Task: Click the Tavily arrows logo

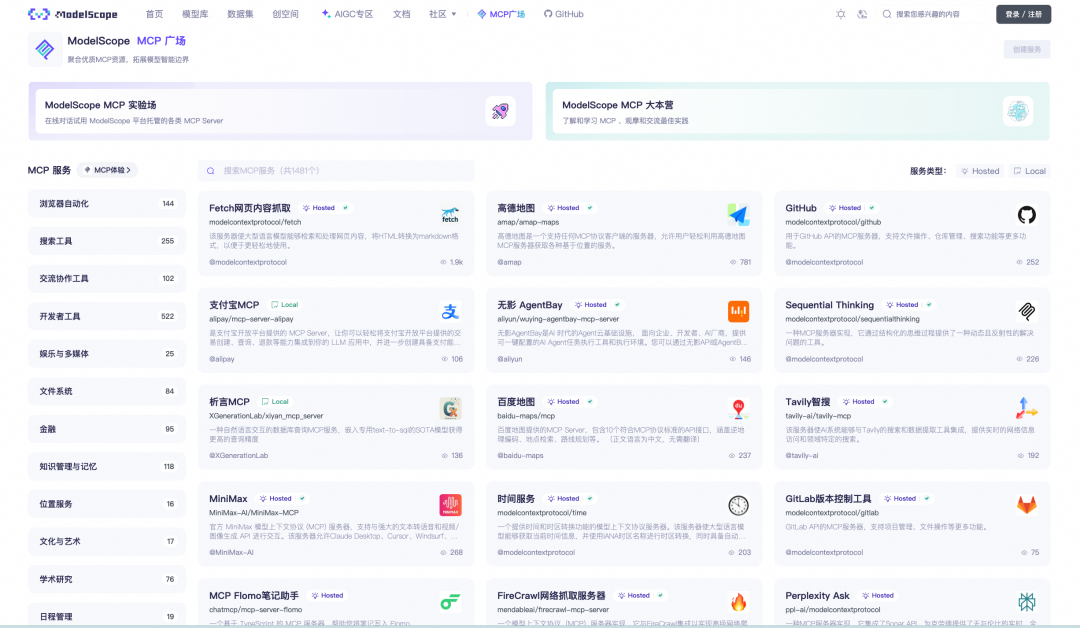Action: click(x=1026, y=408)
